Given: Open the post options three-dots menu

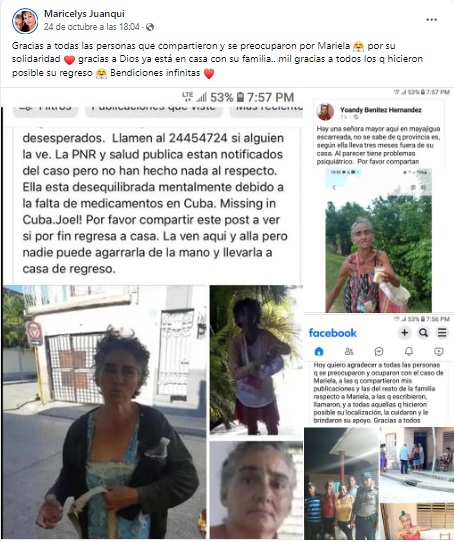Looking at the screenshot, I should (x=431, y=20).
